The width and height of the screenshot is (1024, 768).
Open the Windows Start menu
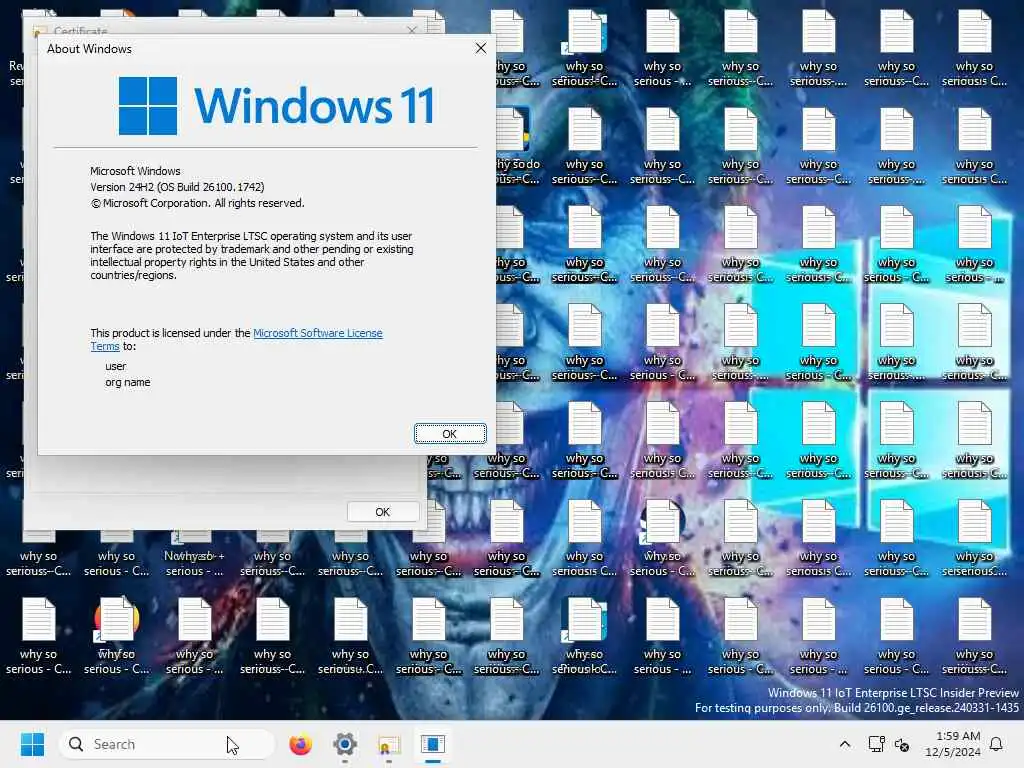tap(32, 744)
